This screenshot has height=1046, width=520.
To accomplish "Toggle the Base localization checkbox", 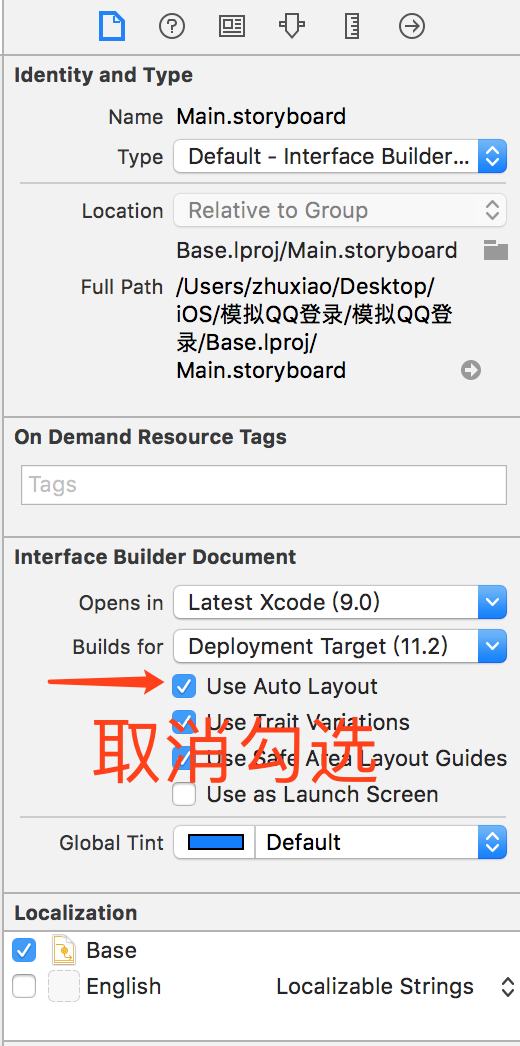I will (x=24, y=950).
